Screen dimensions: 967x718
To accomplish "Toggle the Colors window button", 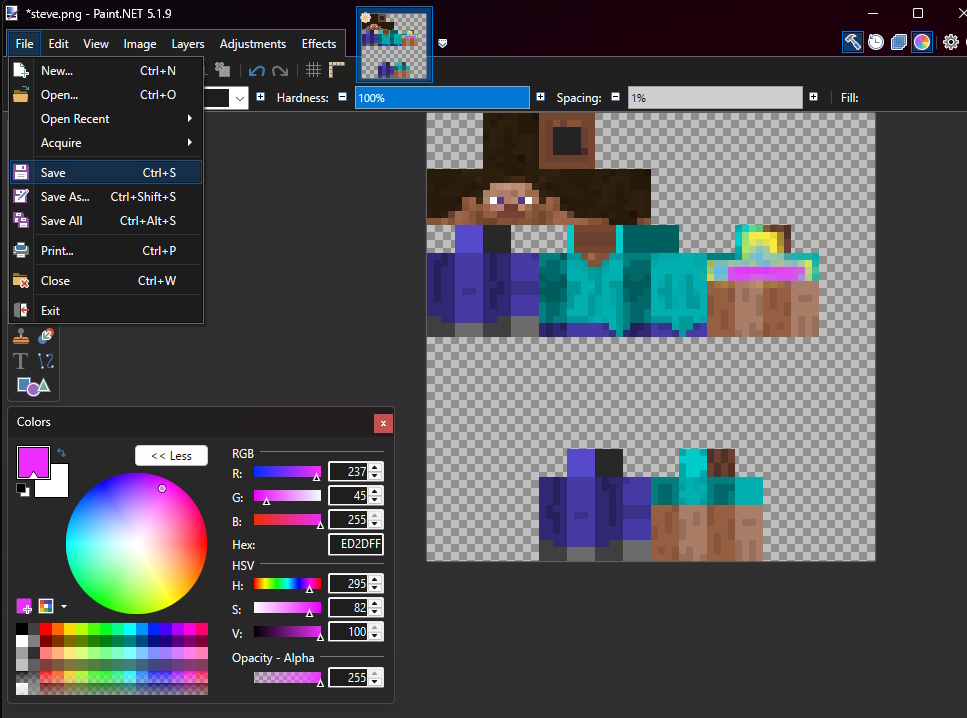I will pos(922,42).
